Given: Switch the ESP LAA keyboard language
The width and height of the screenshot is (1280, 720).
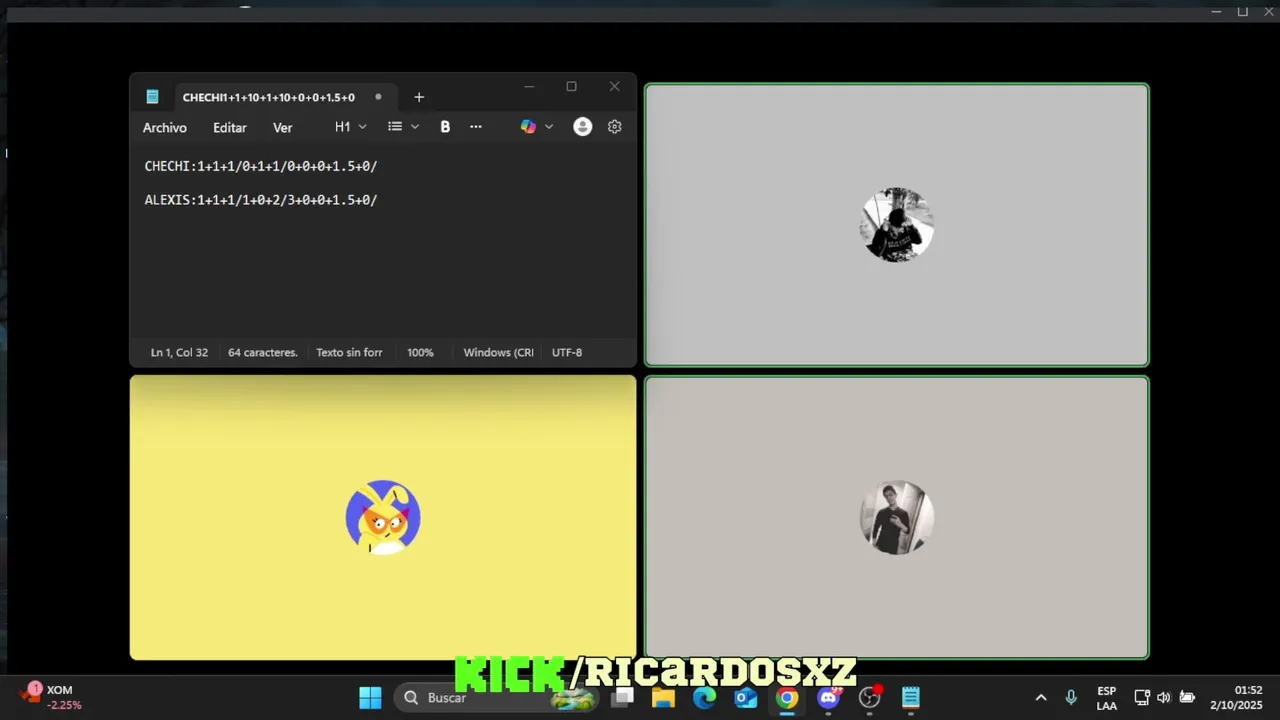Looking at the screenshot, I should coord(1107,698).
